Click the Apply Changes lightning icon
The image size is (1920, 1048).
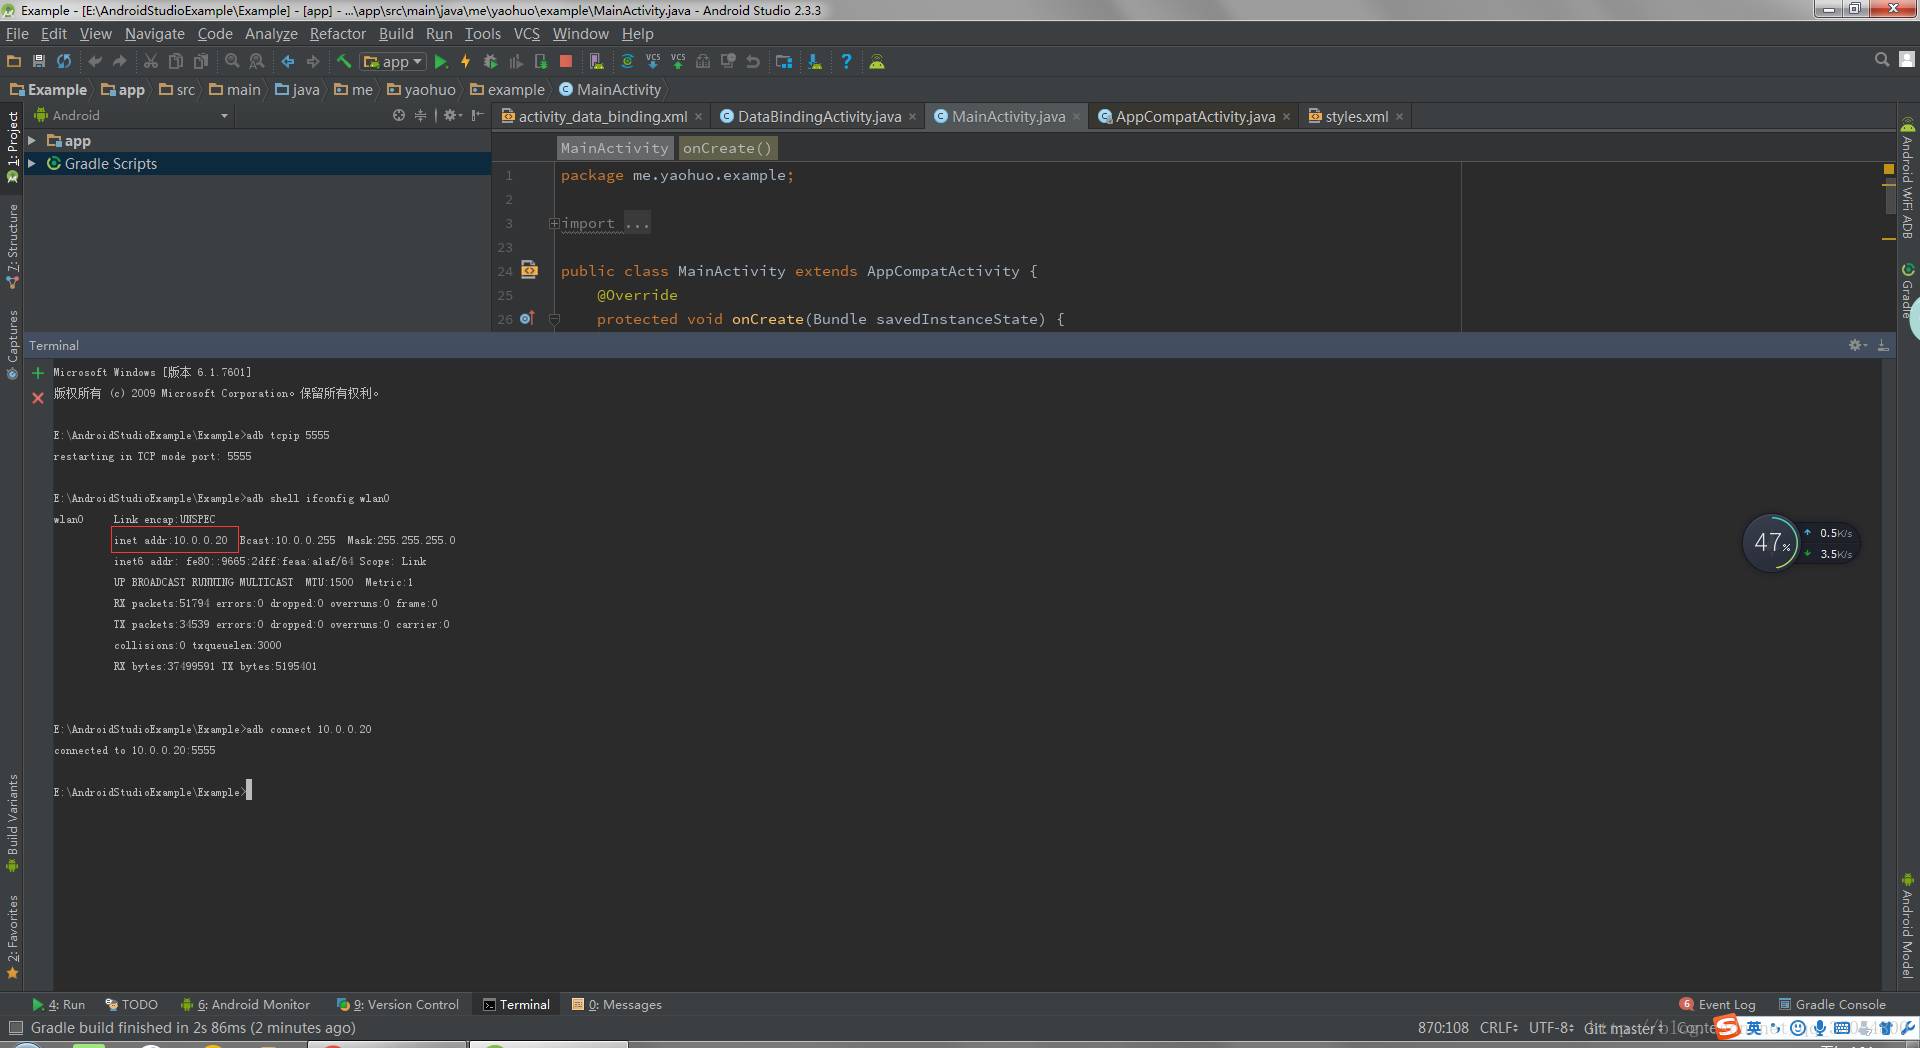[465, 62]
